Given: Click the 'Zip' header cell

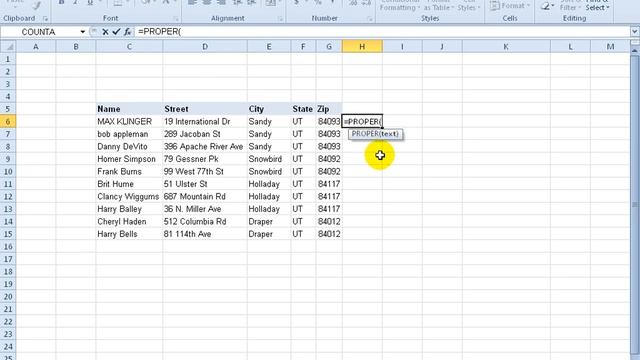Looking at the screenshot, I should tap(329, 109).
